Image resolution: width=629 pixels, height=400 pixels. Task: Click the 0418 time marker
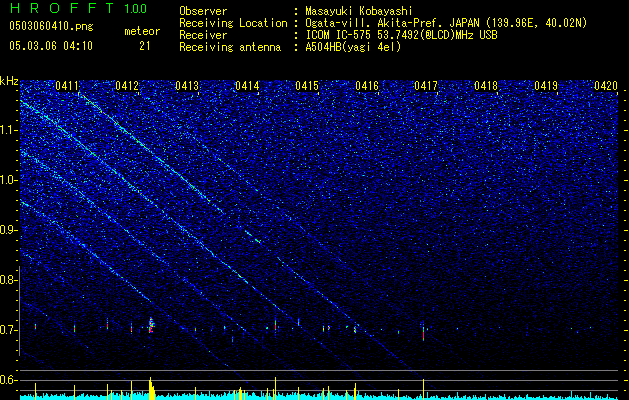click(x=486, y=85)
